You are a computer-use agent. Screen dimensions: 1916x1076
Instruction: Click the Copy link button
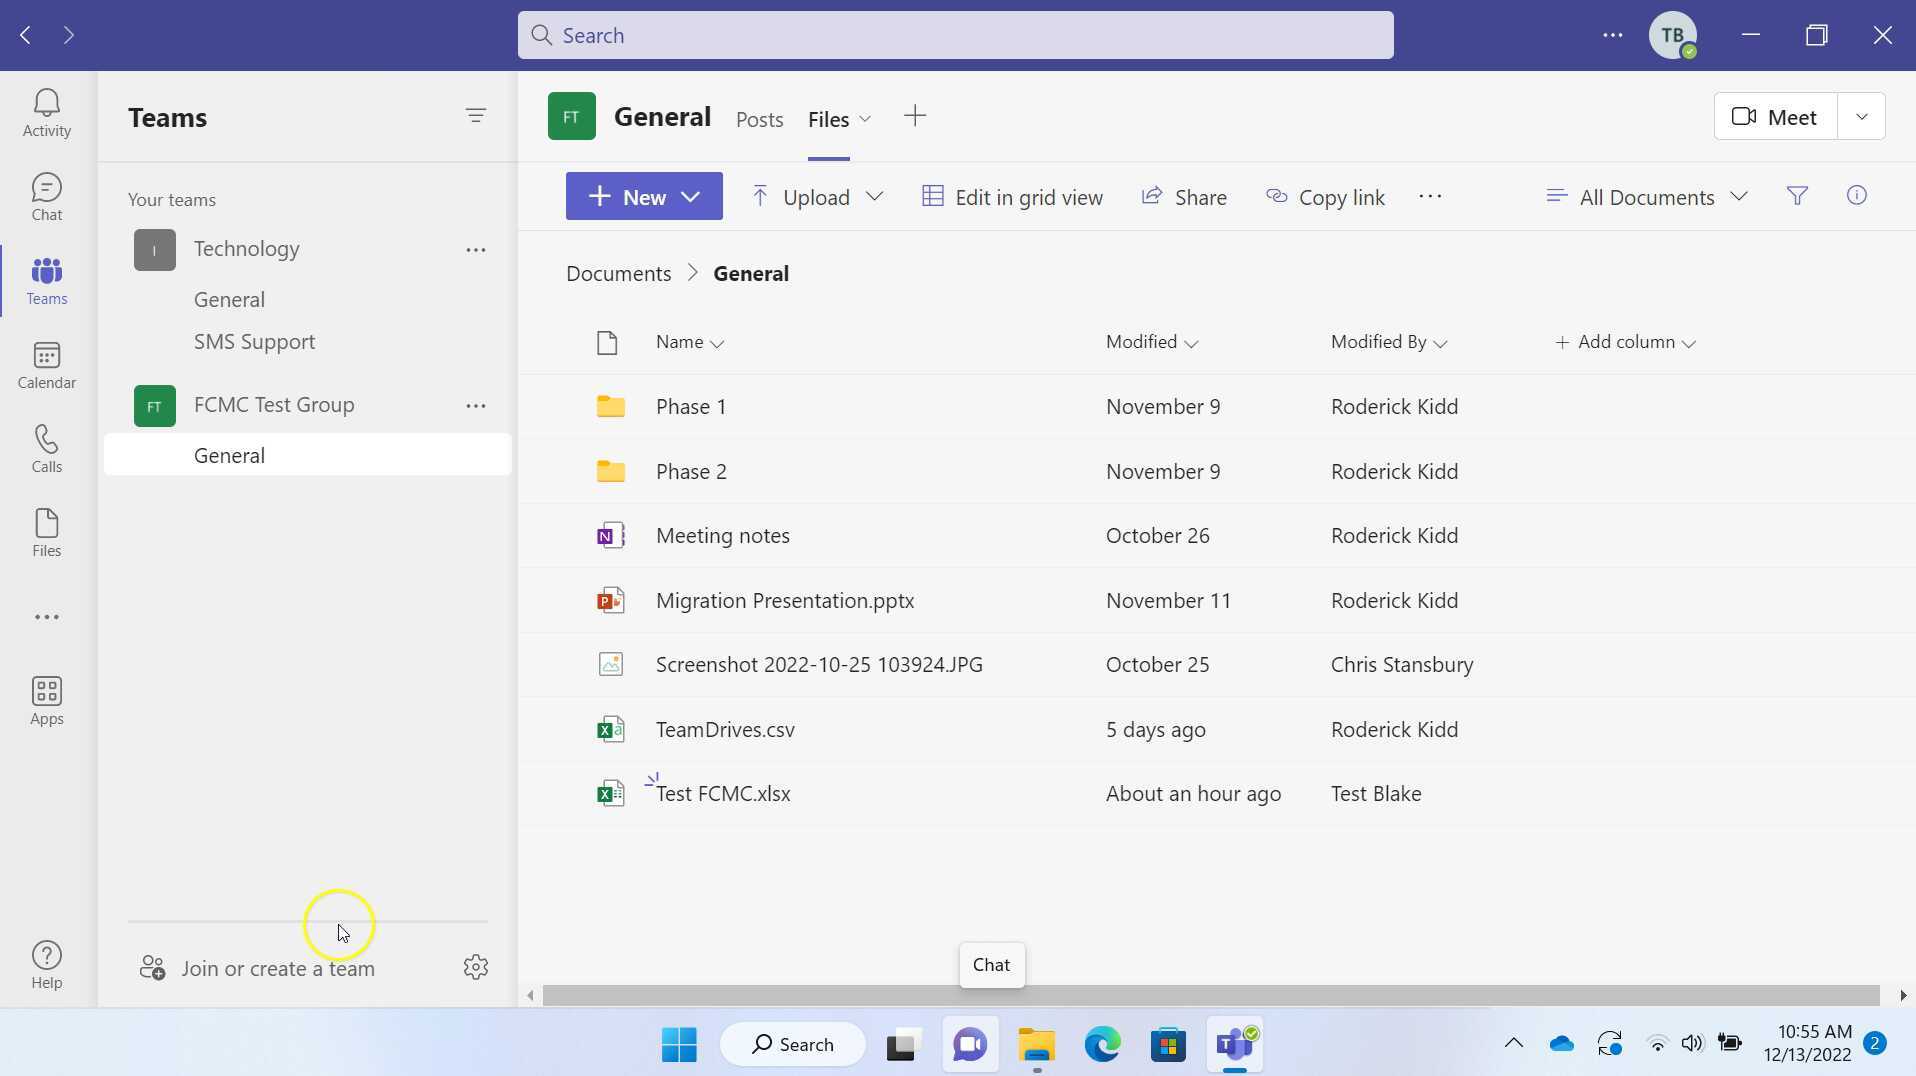(x=1325, y=197)
